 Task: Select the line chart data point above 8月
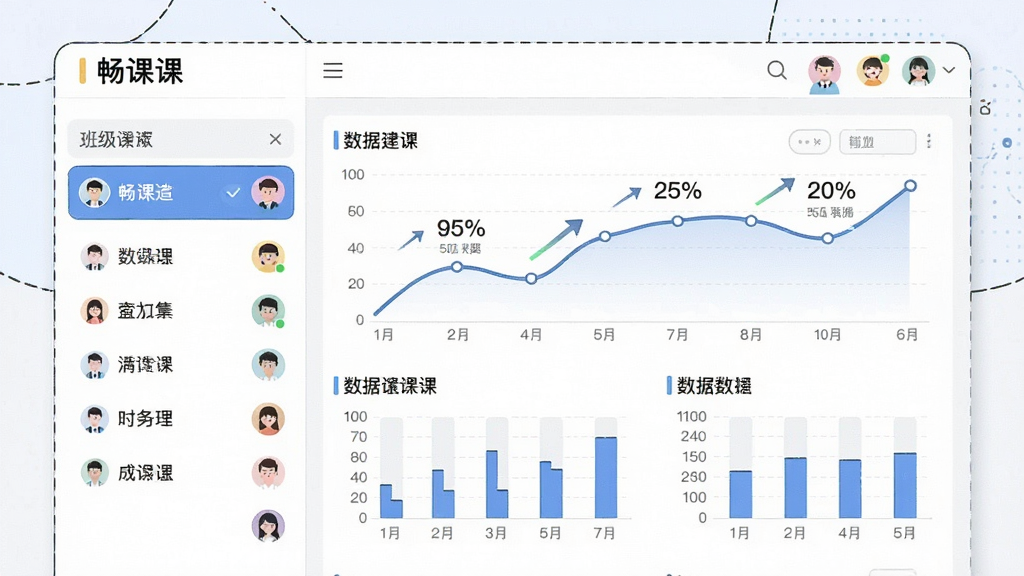[751, 221]
